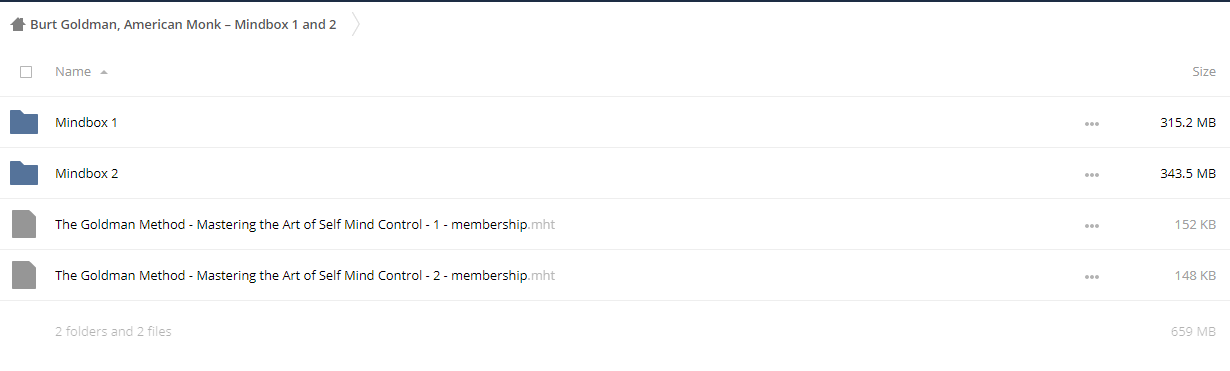
Task: Select the file icon for Mind Control 1 membership
Action: 24,224
